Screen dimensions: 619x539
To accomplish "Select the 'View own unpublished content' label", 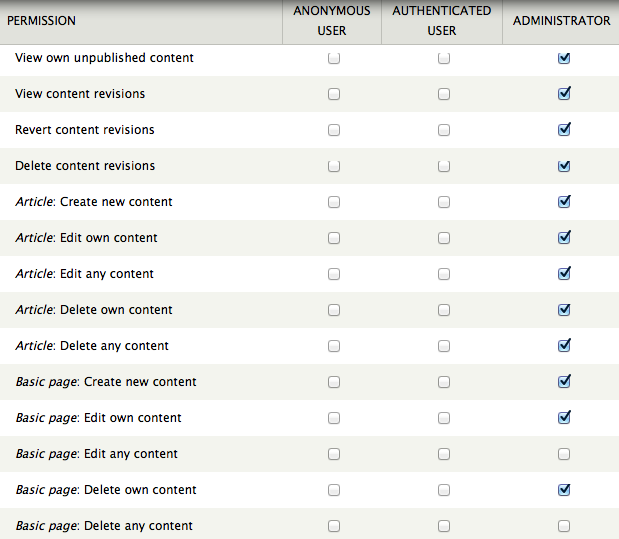I will click(104, 58).
